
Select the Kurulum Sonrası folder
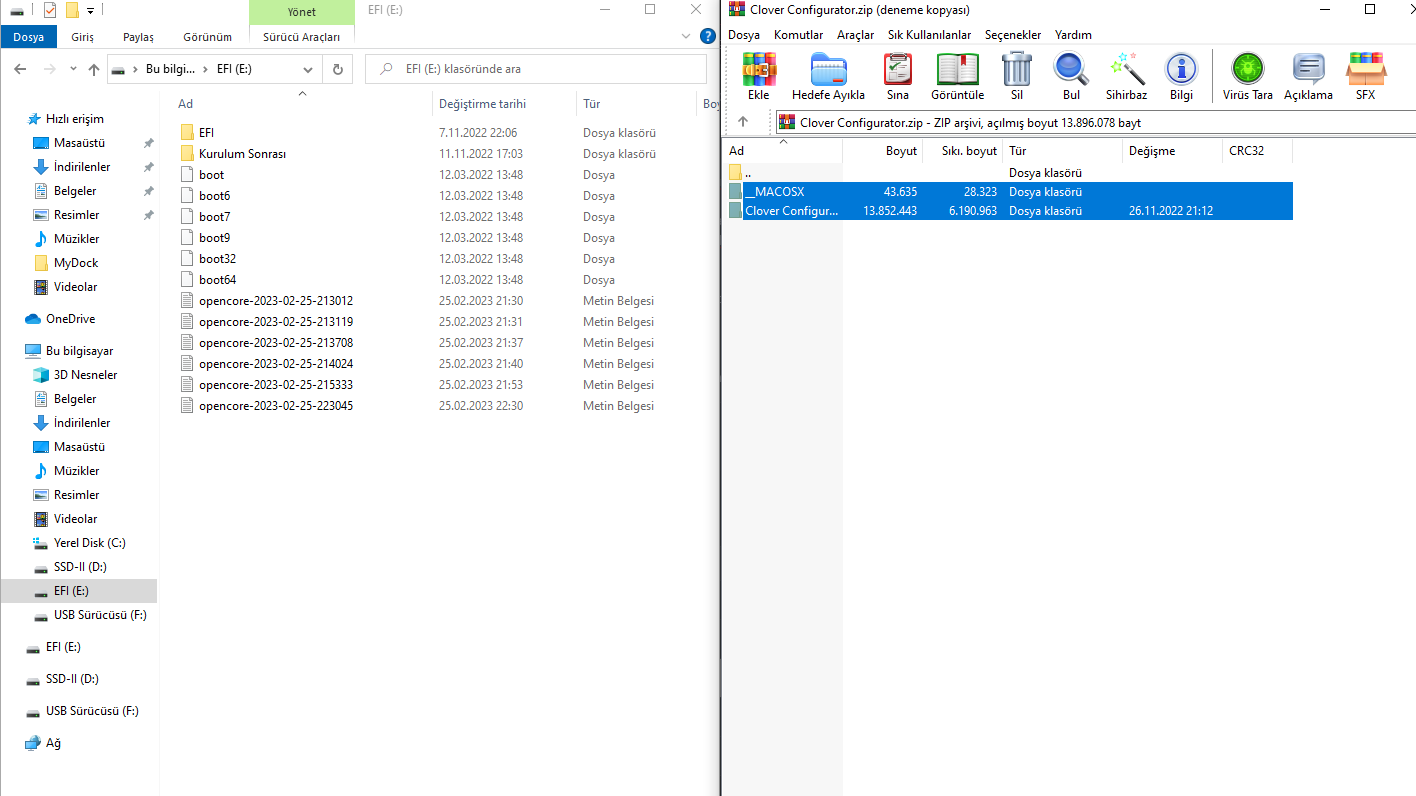pos(242,154)
